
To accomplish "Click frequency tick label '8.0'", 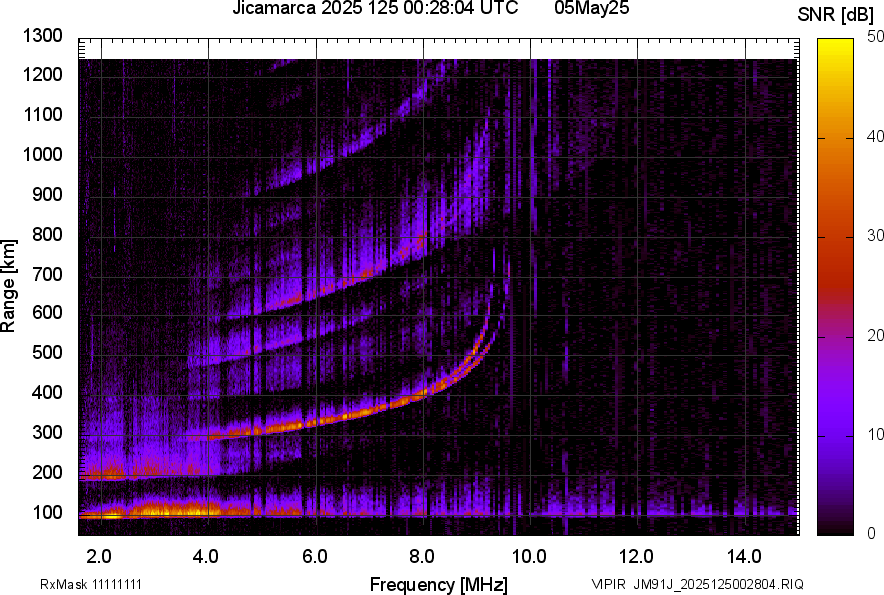I will (x=421, y=557).
